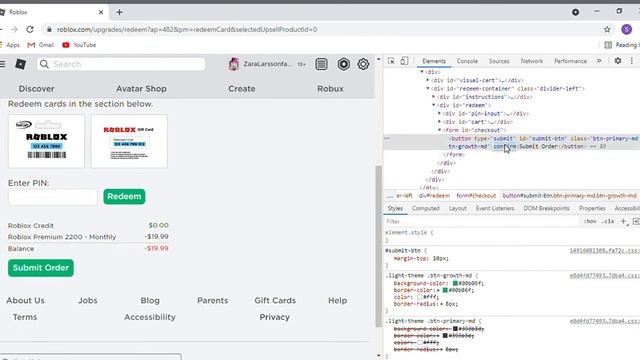The height and width of the screenshot is (360, 640).
Task: Click the ZaraLarssonfa avatar icon
Action: tap(234, 64)
